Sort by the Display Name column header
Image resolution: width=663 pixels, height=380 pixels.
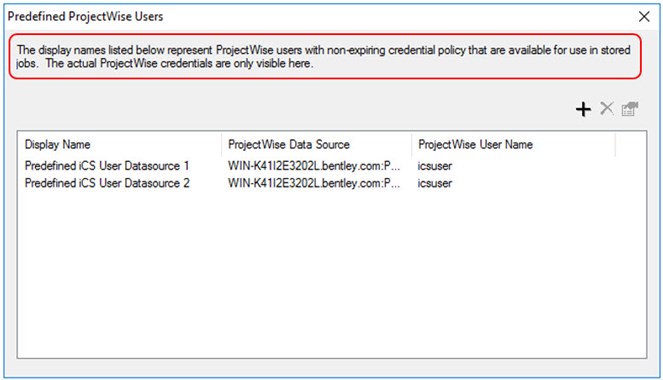click(x=119, y=145)
